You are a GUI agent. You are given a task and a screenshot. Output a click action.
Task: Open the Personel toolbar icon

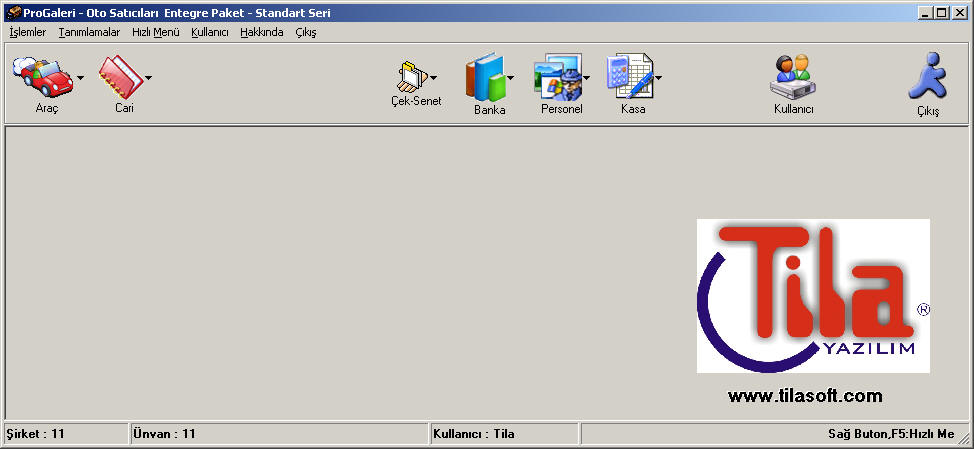click(x=557, y=77)
